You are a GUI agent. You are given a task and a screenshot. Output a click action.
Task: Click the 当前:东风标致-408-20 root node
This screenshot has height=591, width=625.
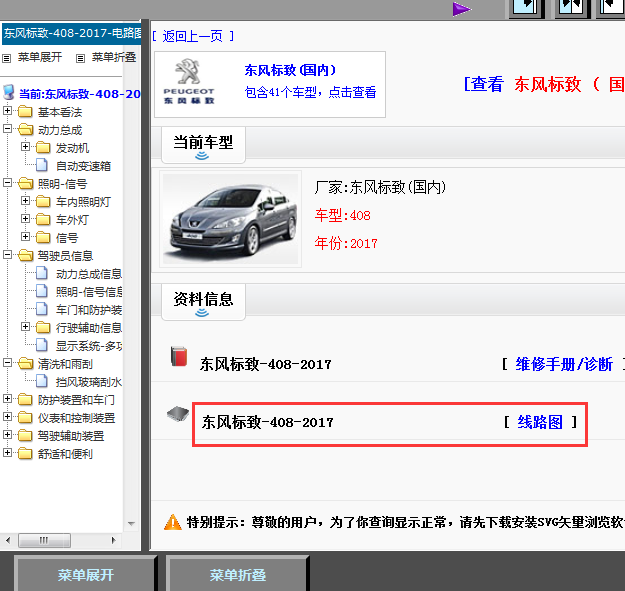pyautogui.click(x=80, y=94)
